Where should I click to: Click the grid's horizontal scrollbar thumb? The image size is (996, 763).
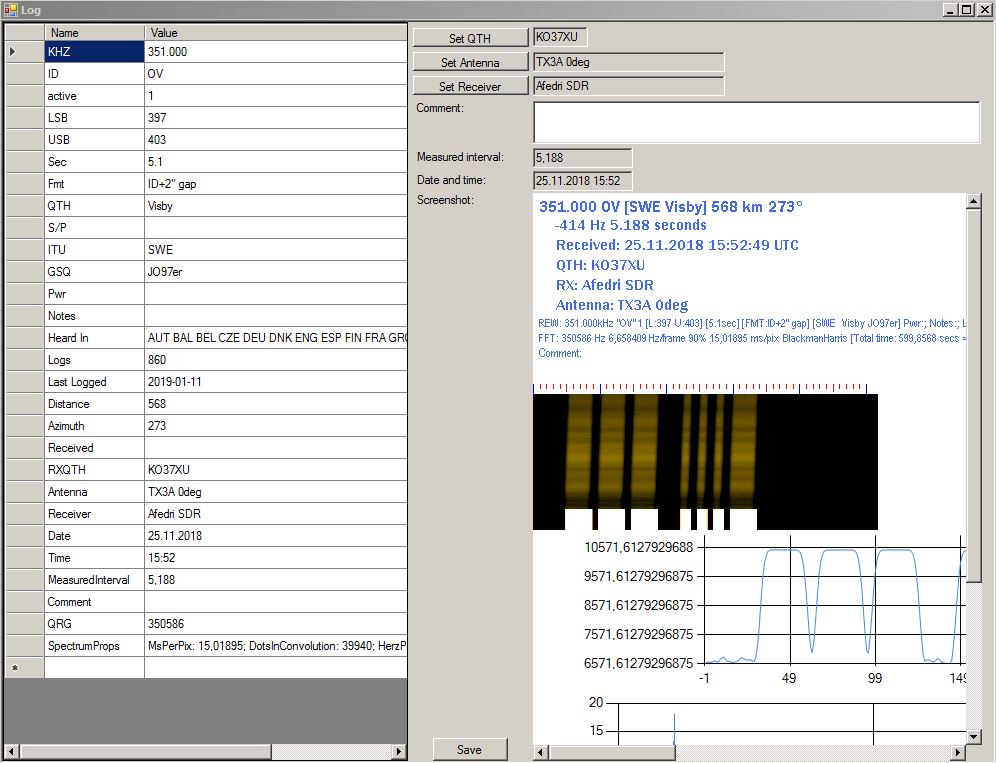click(146, 751)
